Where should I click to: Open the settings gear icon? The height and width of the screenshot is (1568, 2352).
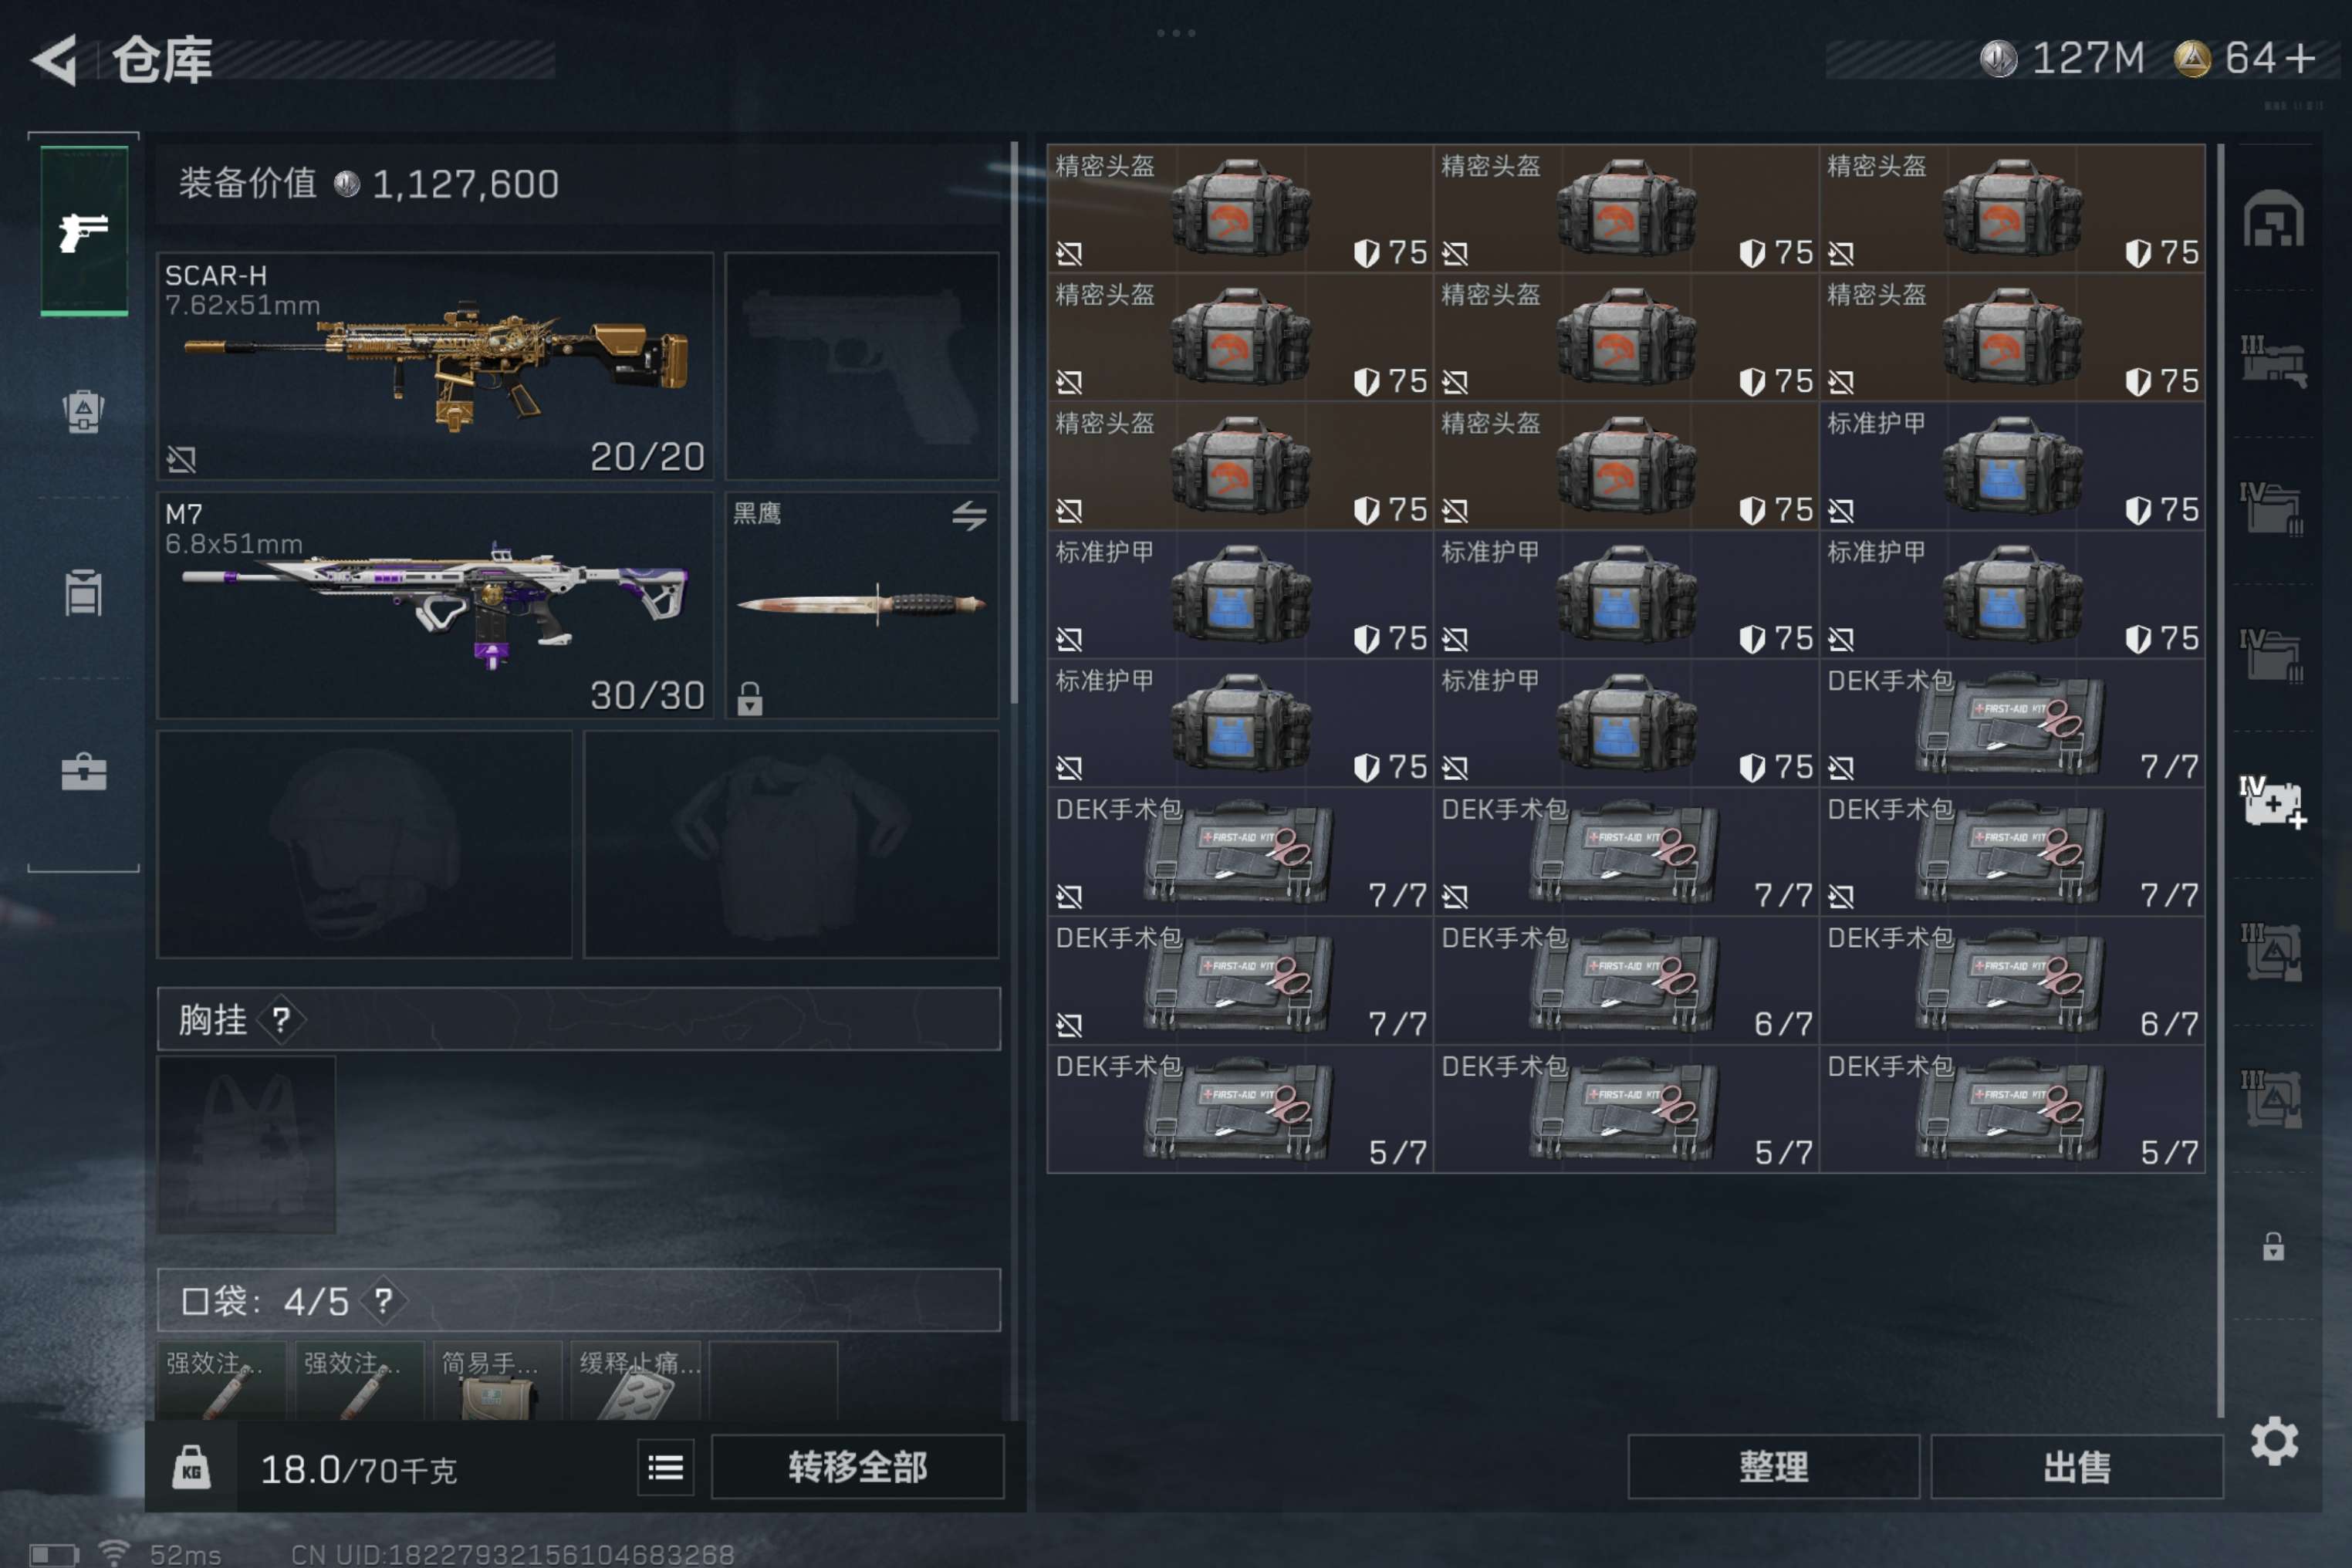[x=2274, y=1440]
